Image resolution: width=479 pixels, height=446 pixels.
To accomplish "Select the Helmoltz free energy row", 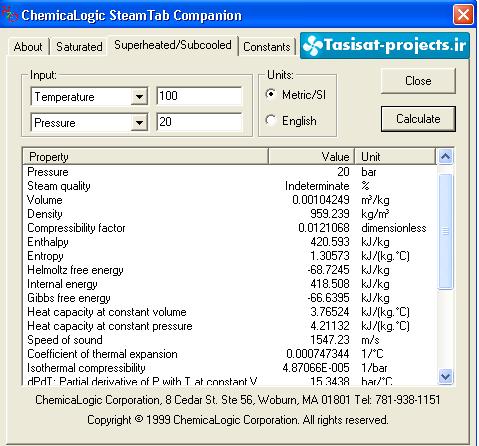I will click(x=230, y=270).
